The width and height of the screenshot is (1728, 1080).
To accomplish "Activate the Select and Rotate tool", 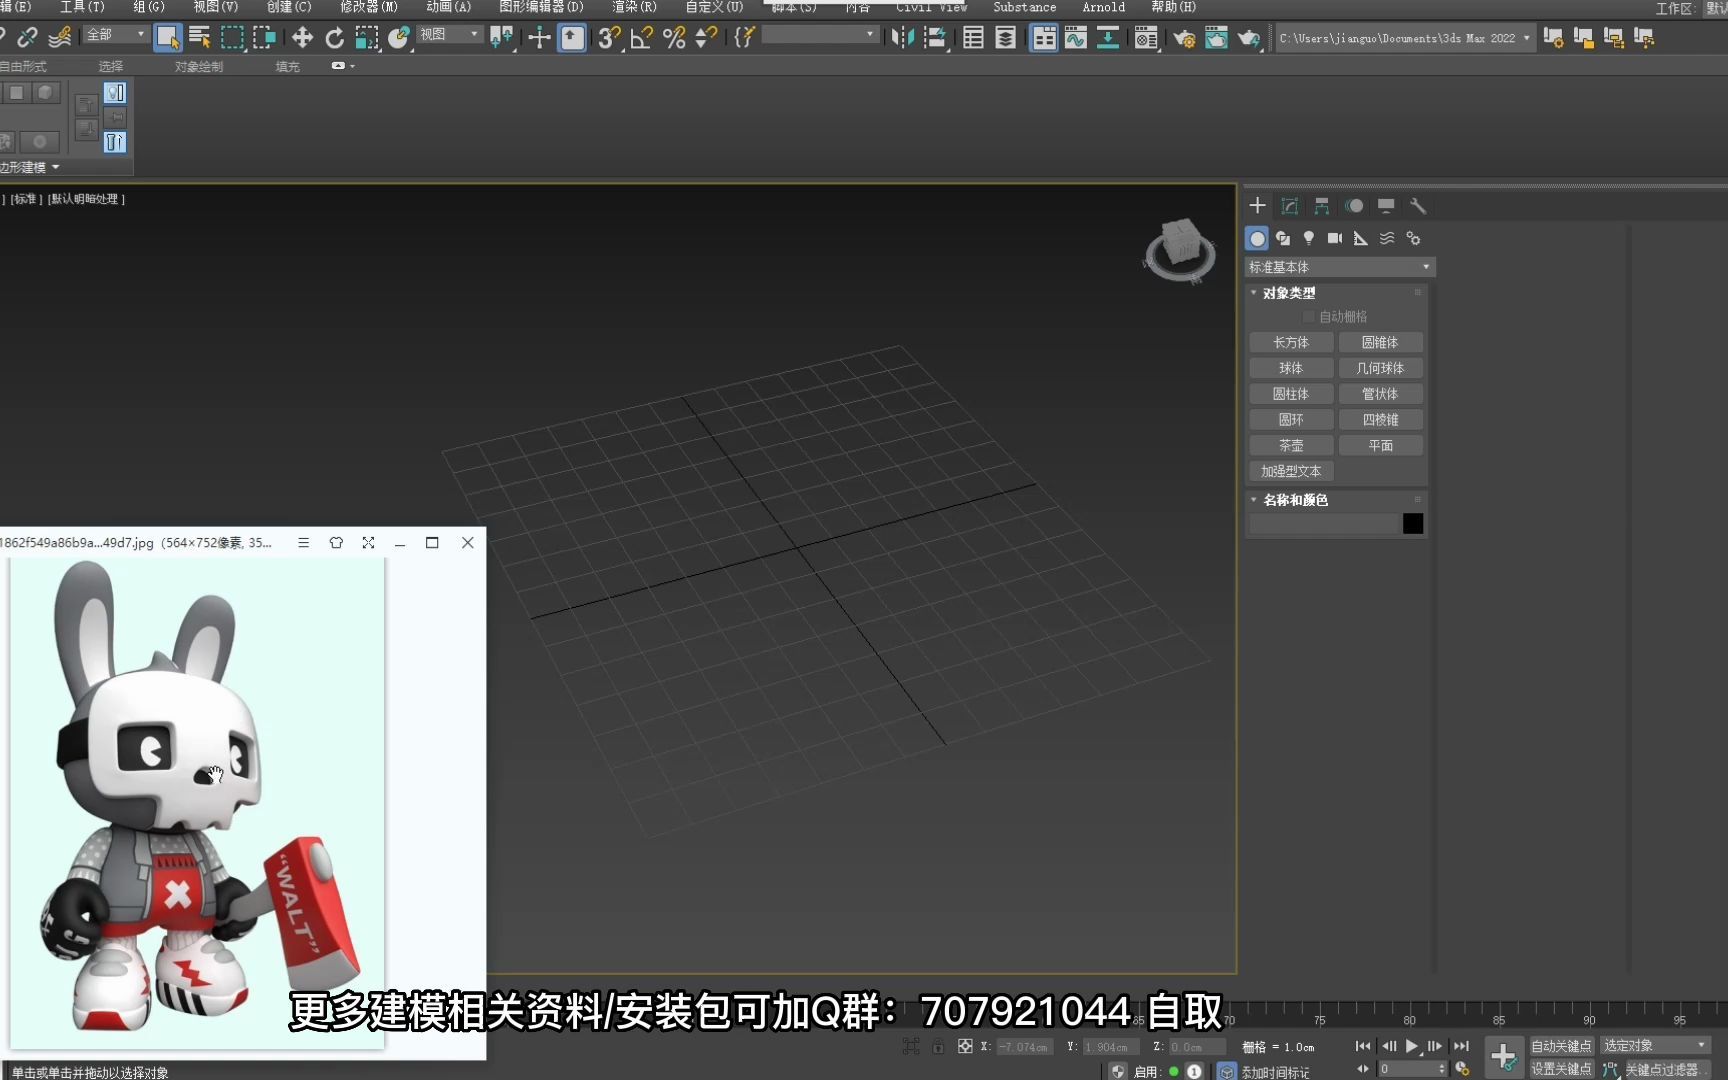I will pyautogui.click(x=335, y=38).
